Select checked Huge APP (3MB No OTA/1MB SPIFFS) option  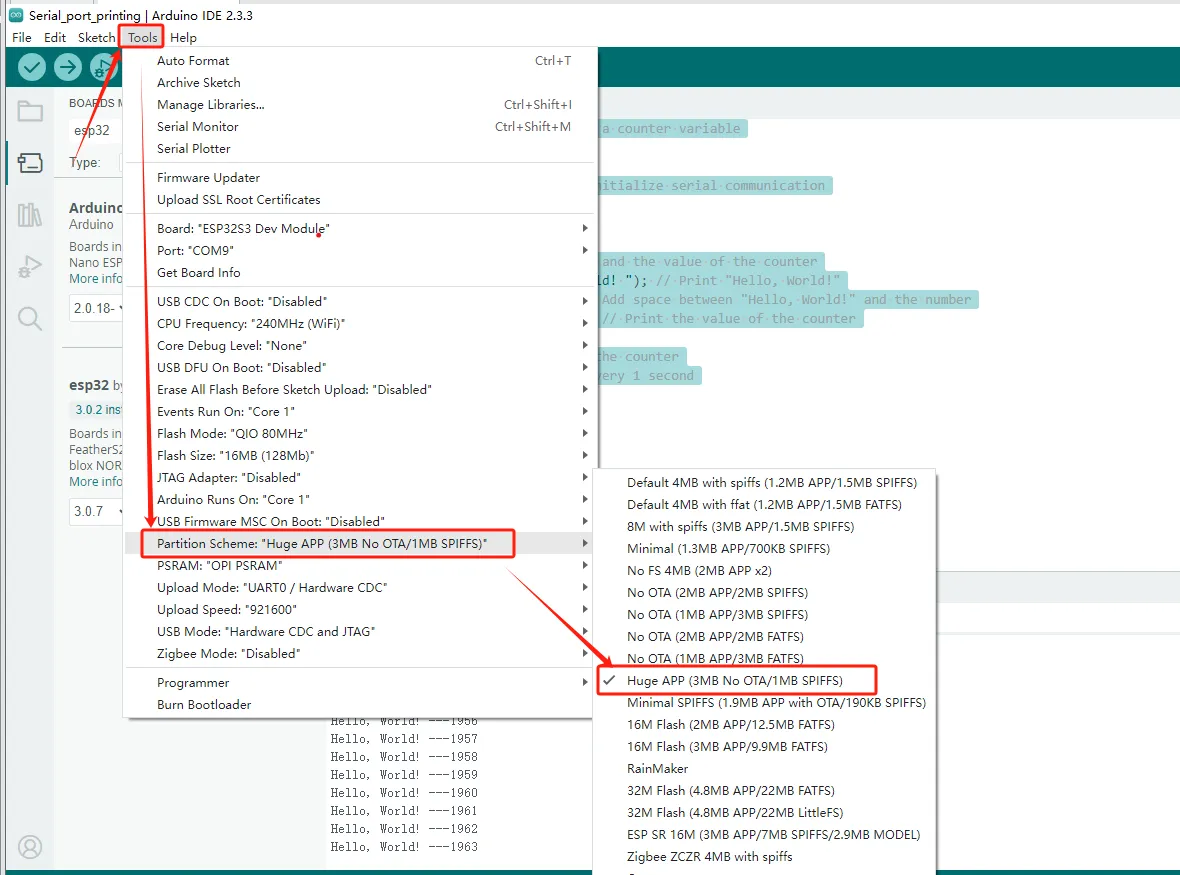[x=734, y=680]
